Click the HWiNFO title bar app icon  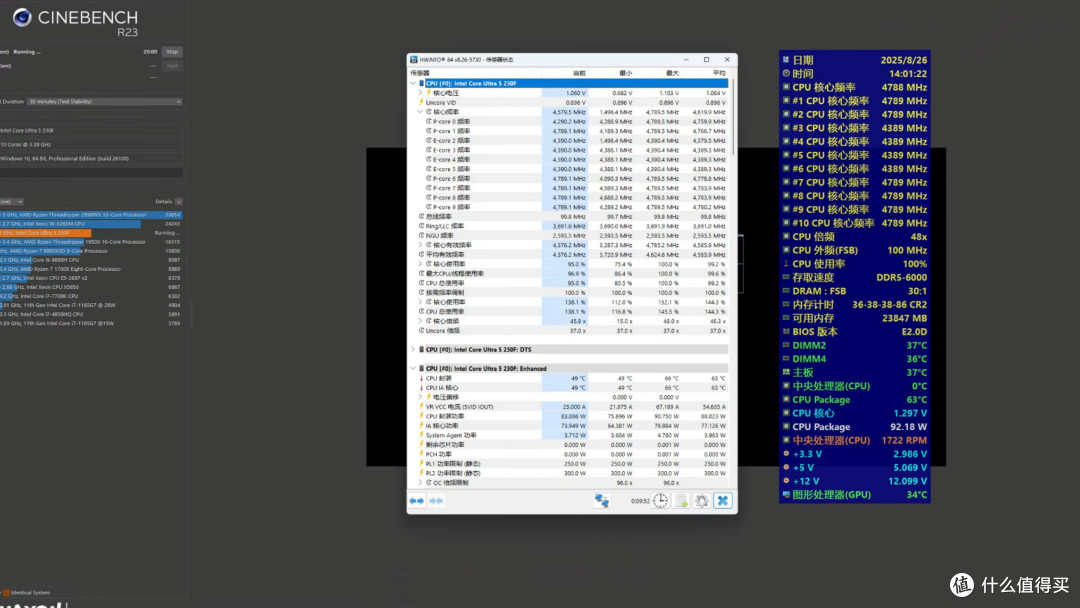coord(413,59)
